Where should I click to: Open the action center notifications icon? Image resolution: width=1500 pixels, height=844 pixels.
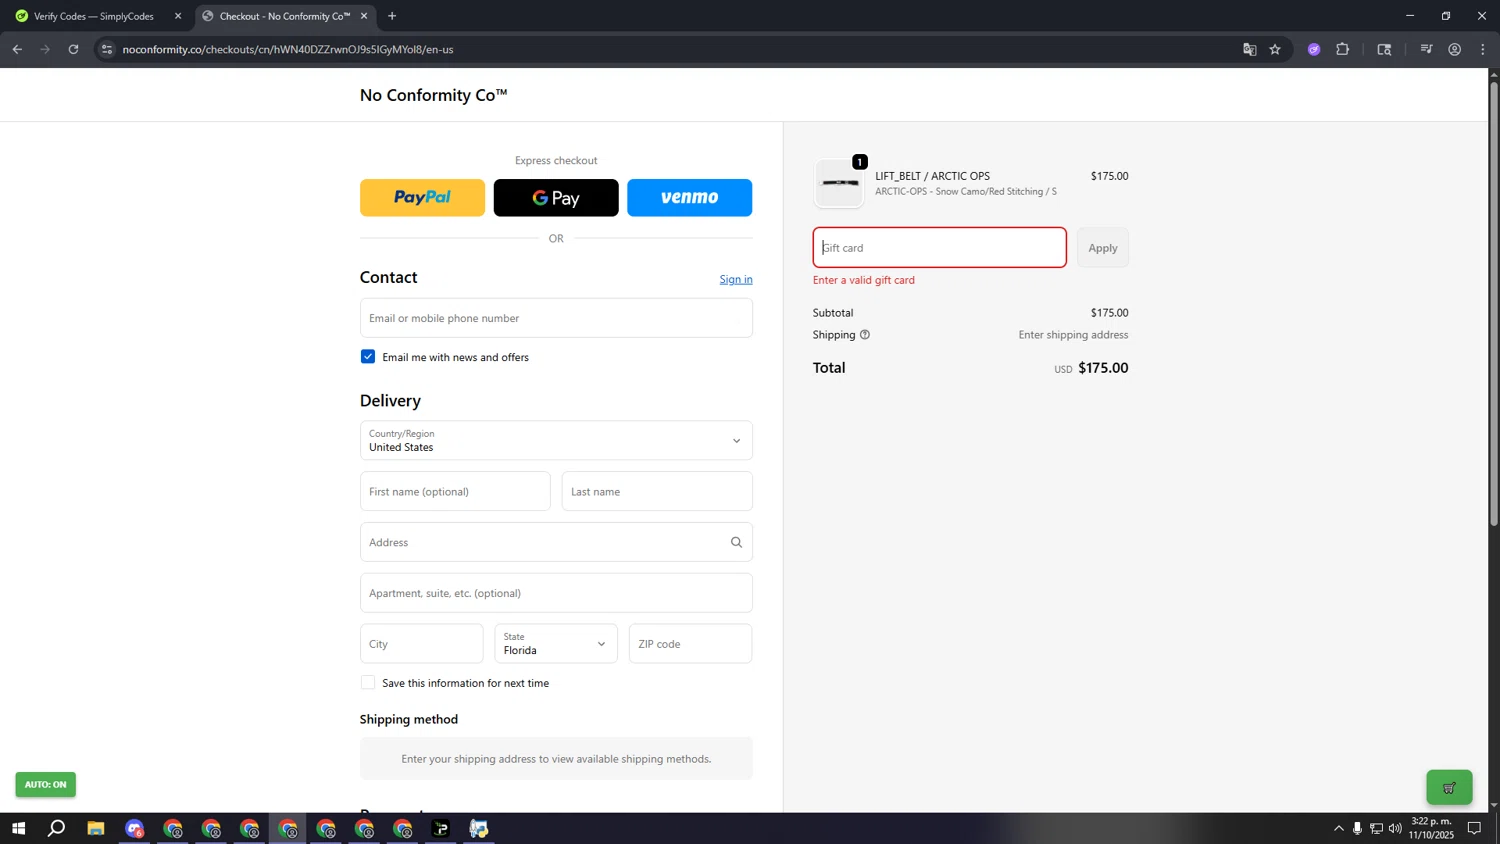1474,828
